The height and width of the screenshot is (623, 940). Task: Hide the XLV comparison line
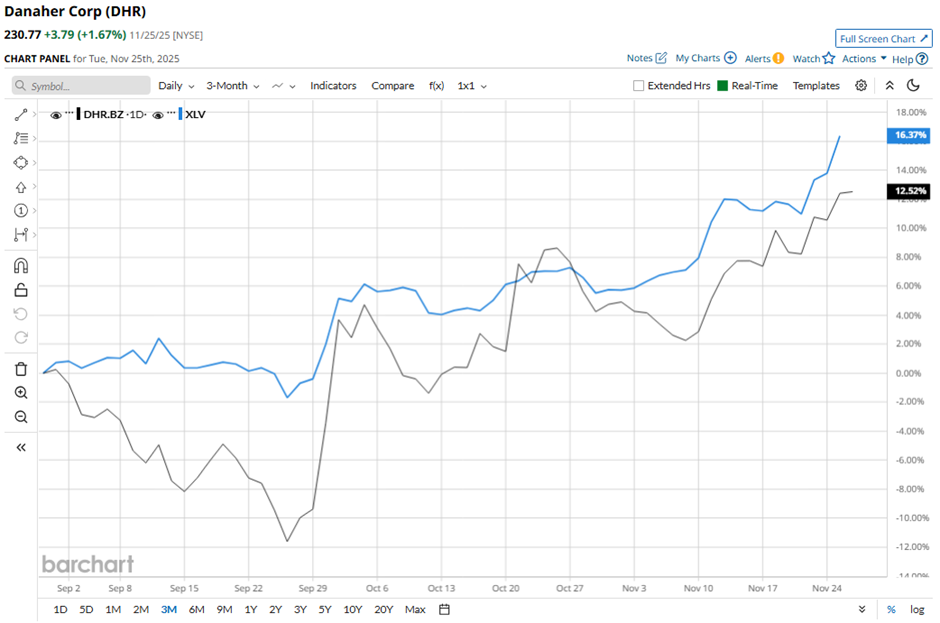(x=159, y=115)
